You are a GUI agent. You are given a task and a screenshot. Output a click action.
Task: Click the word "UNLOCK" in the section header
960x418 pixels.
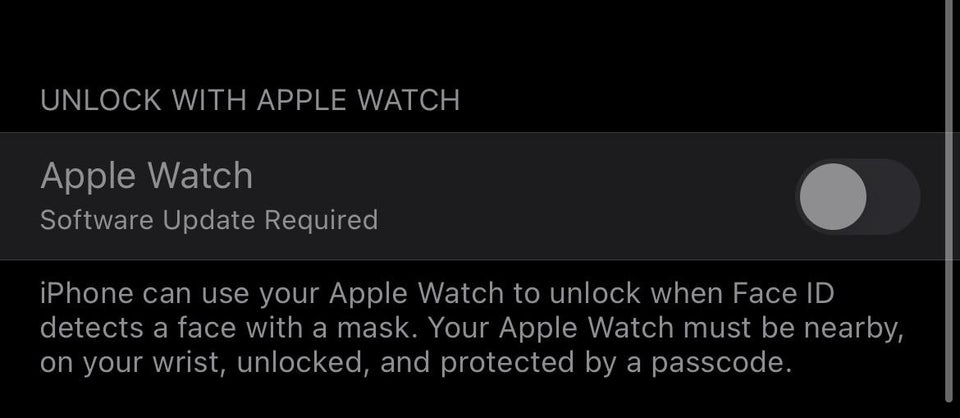pos(101,100)
